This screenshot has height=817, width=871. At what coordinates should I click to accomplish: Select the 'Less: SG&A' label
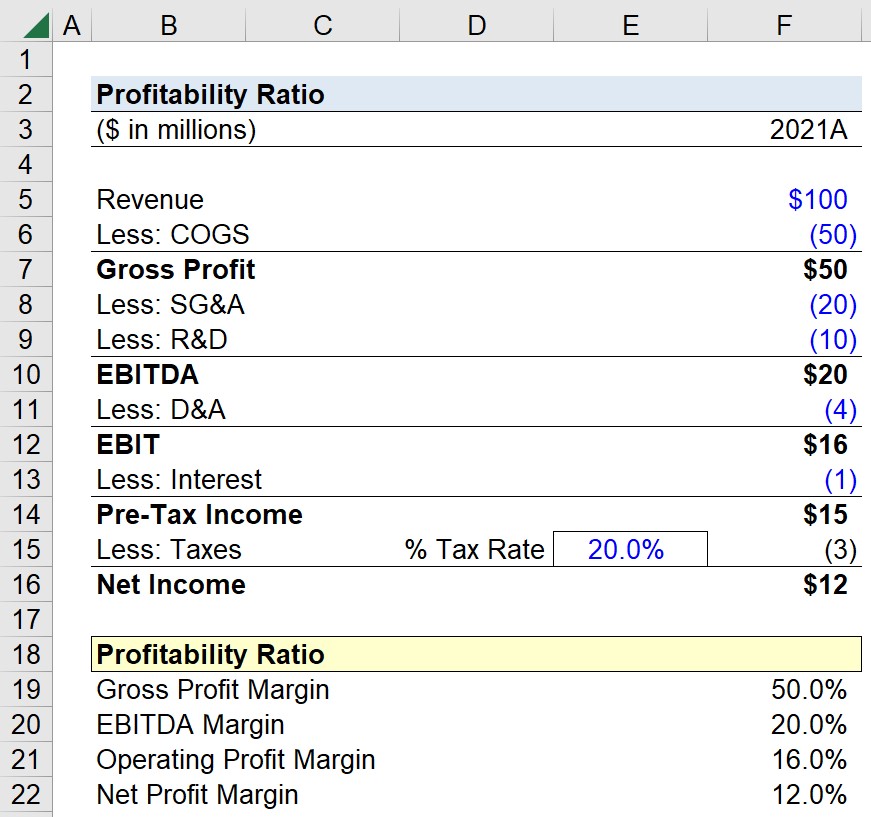tap(171, 304)
